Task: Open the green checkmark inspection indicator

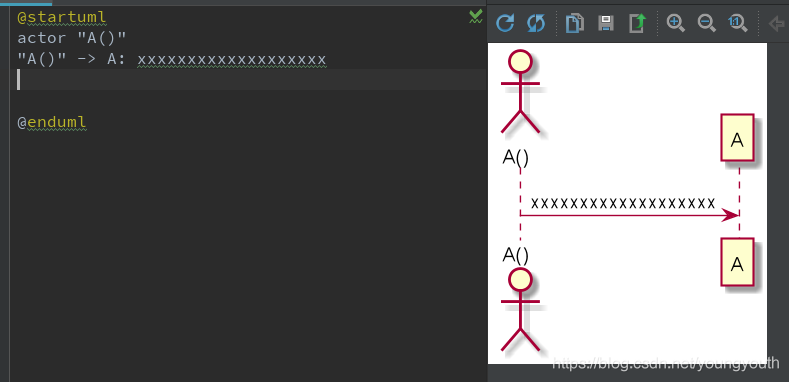Action: 476,17
